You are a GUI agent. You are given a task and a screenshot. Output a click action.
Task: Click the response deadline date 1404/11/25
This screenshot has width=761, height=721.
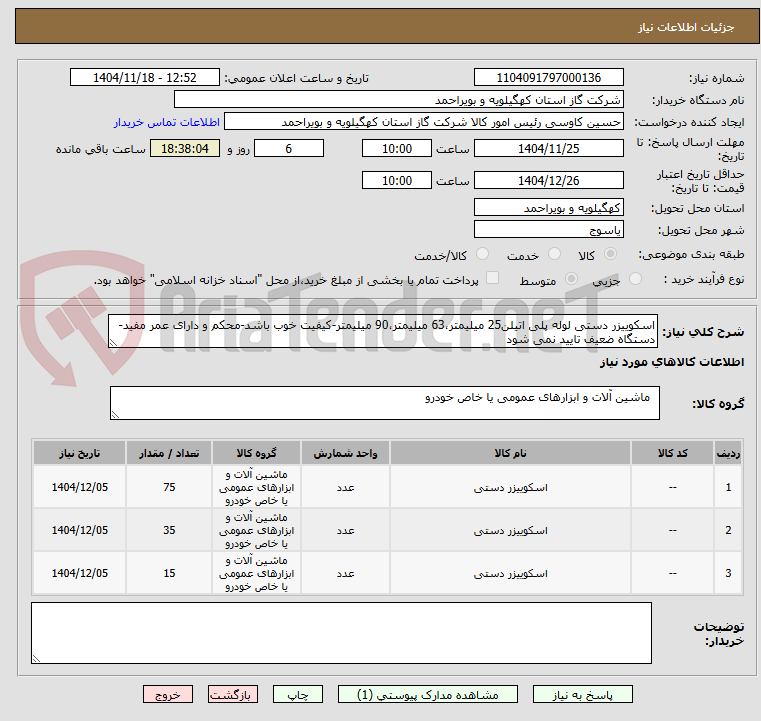548,148
